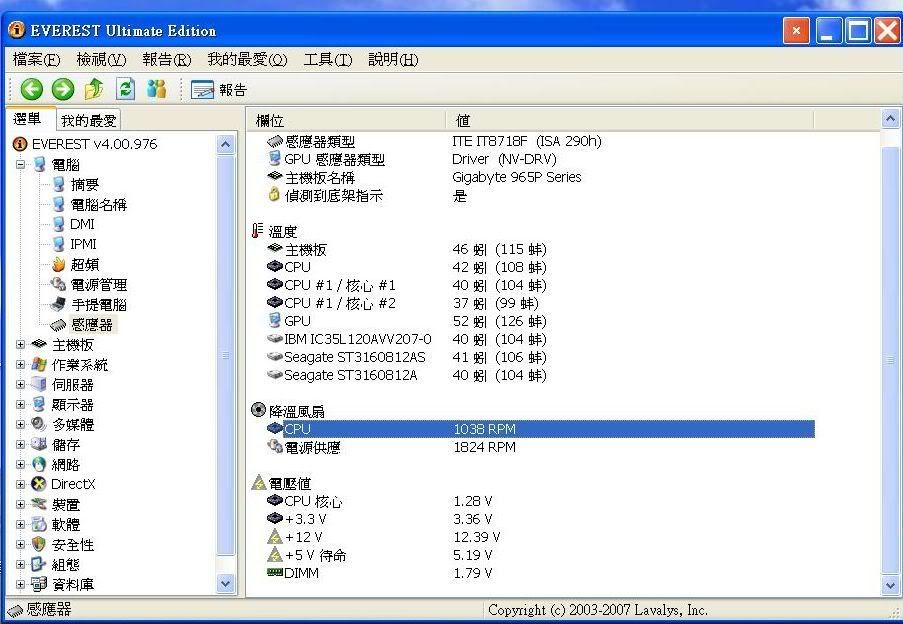The image size is (903, 624).
Task: Expand the 顯示器 tree node
Action: [21, 405]
